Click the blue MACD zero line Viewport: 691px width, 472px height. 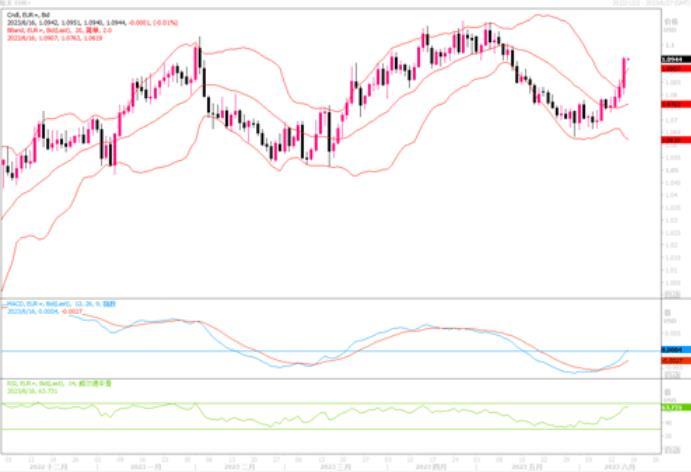[300, 351]
